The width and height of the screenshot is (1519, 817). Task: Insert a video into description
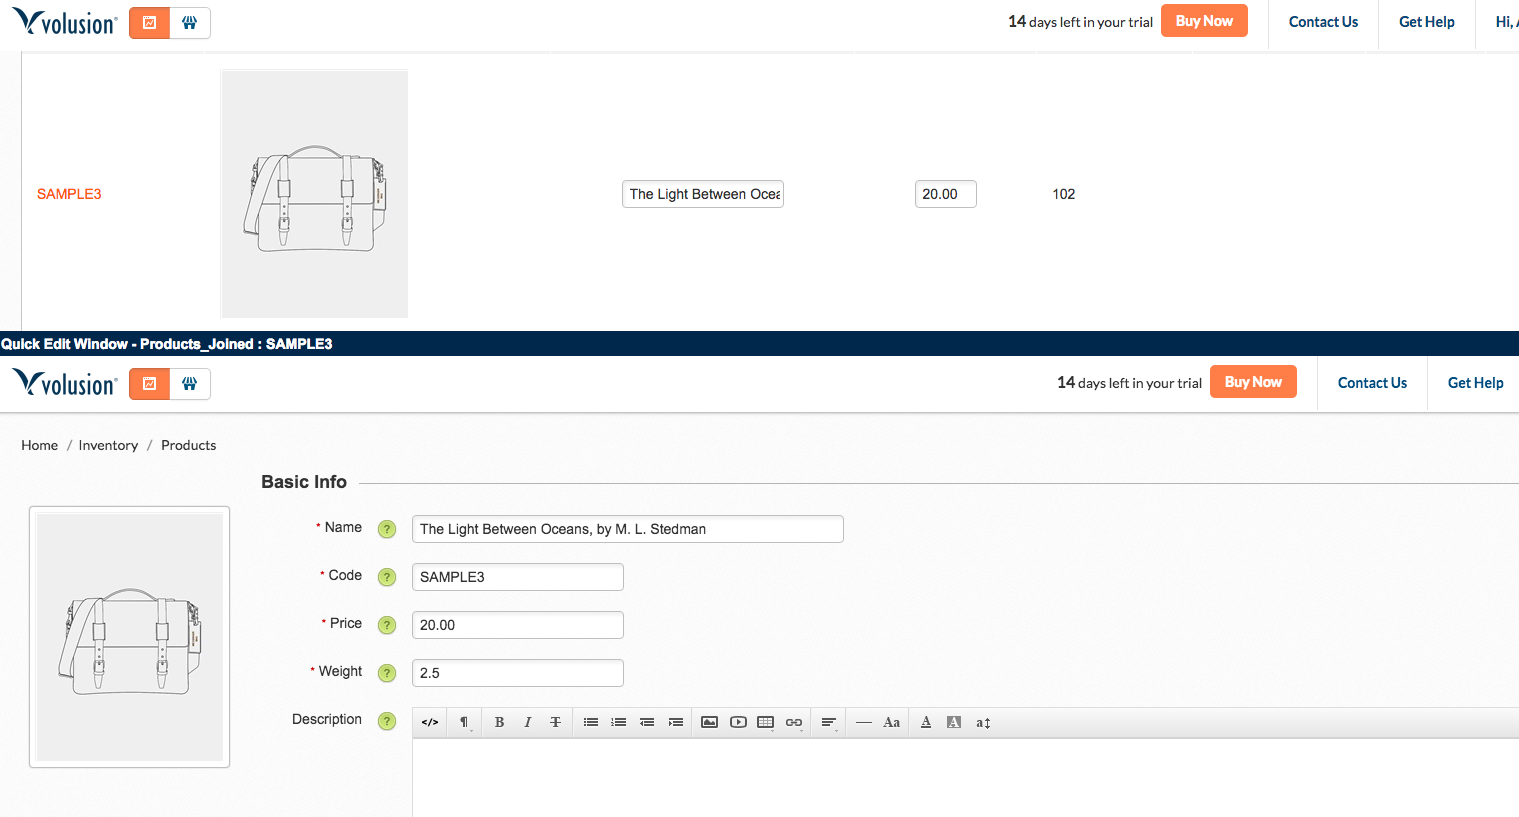tap(738, 722)
